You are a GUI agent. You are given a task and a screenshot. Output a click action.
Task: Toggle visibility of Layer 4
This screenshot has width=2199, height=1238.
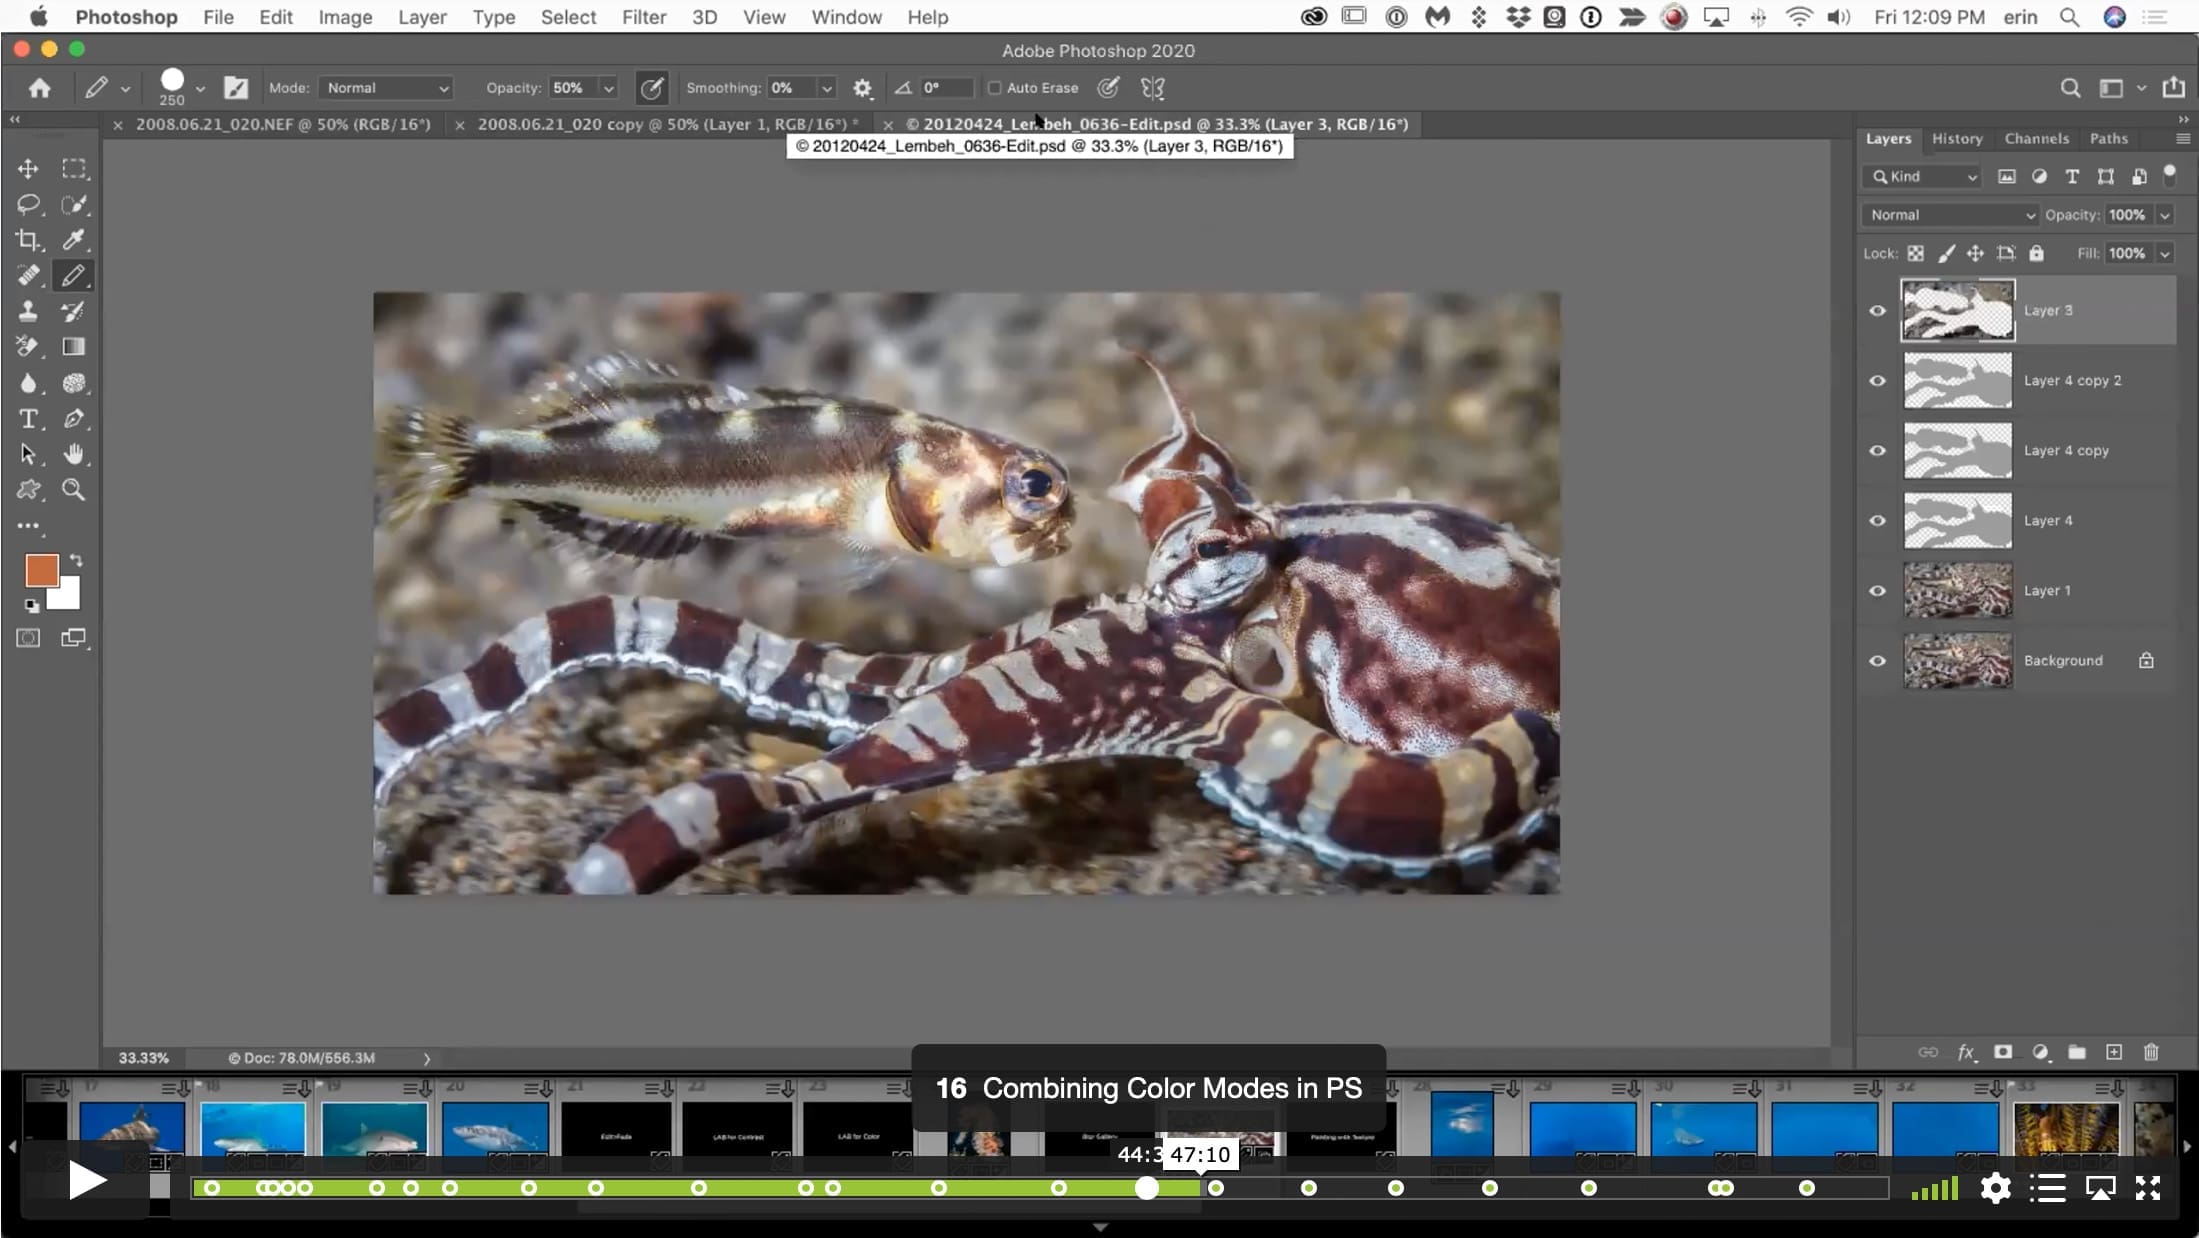[1877, 521]
